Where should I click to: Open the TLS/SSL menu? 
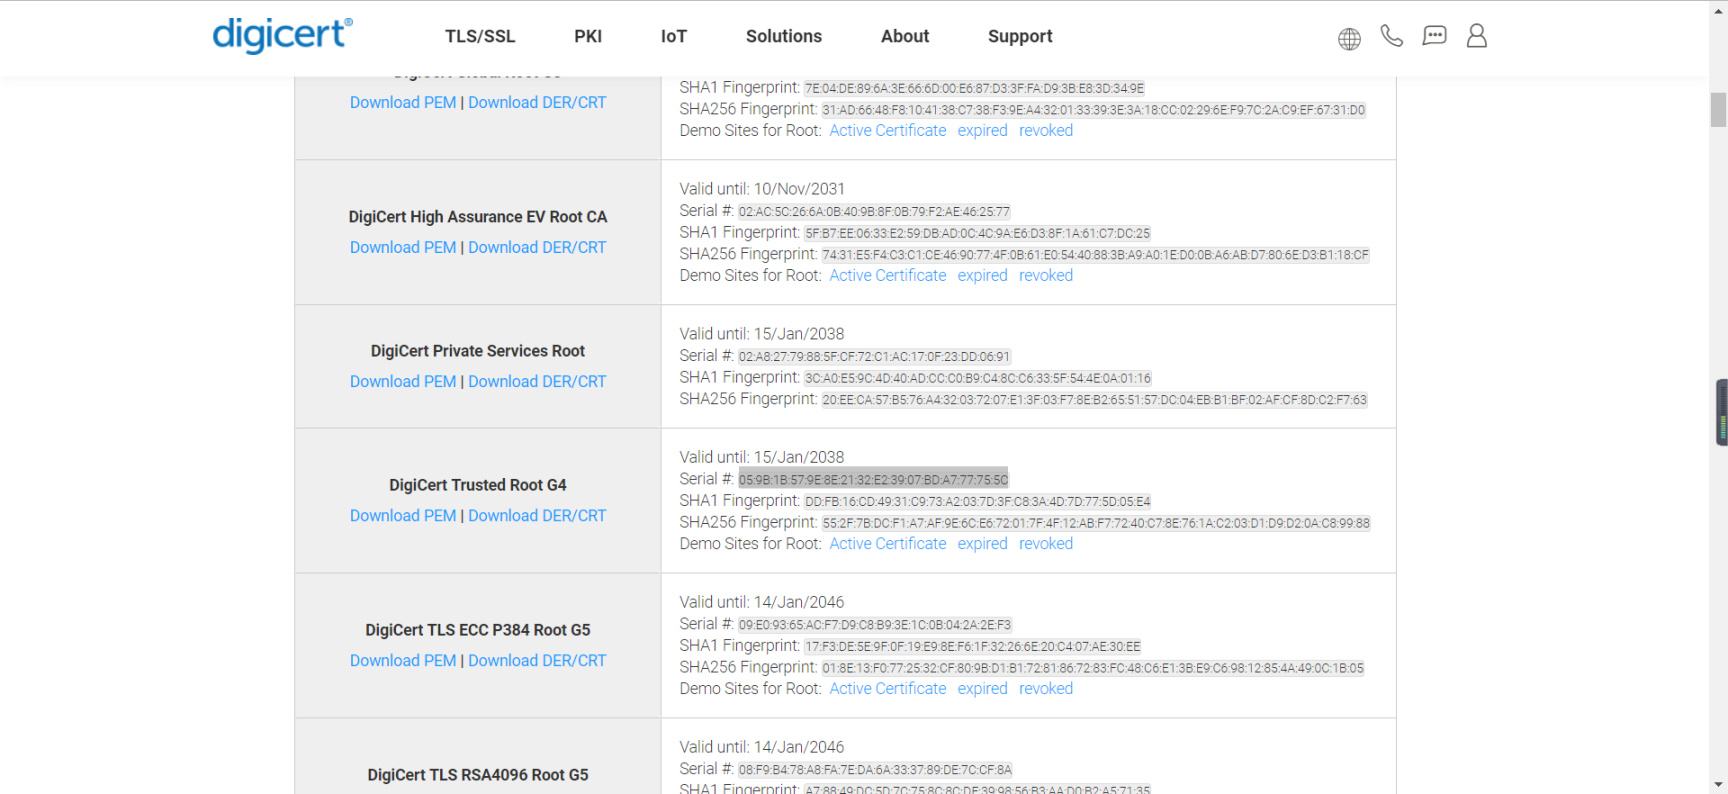tap(480, 36)
